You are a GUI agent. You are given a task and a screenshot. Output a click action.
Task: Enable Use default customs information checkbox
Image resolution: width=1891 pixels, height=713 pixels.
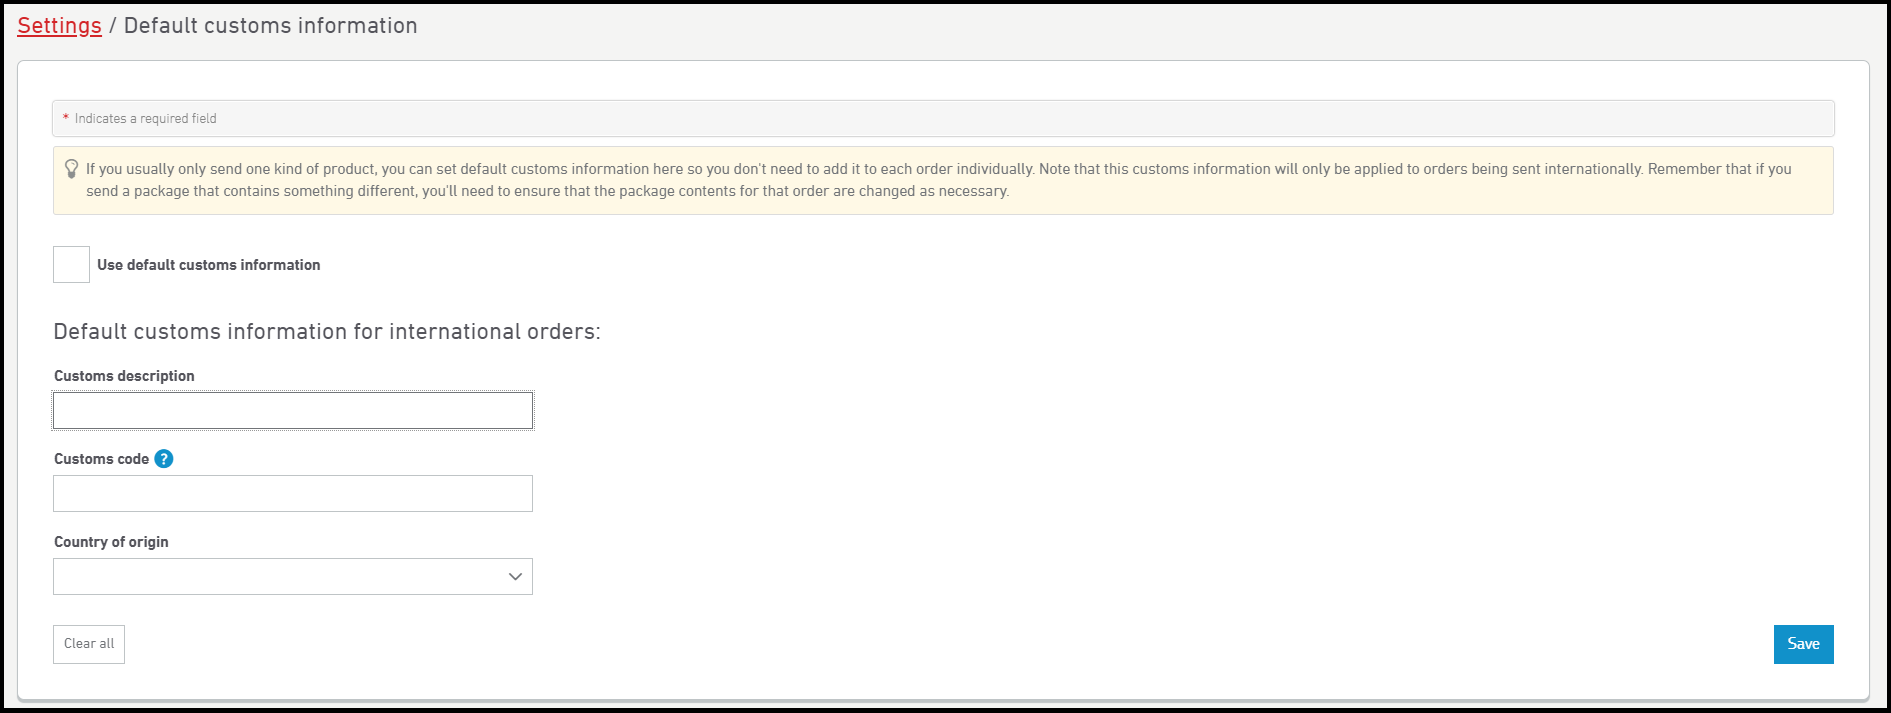[71, 265]
